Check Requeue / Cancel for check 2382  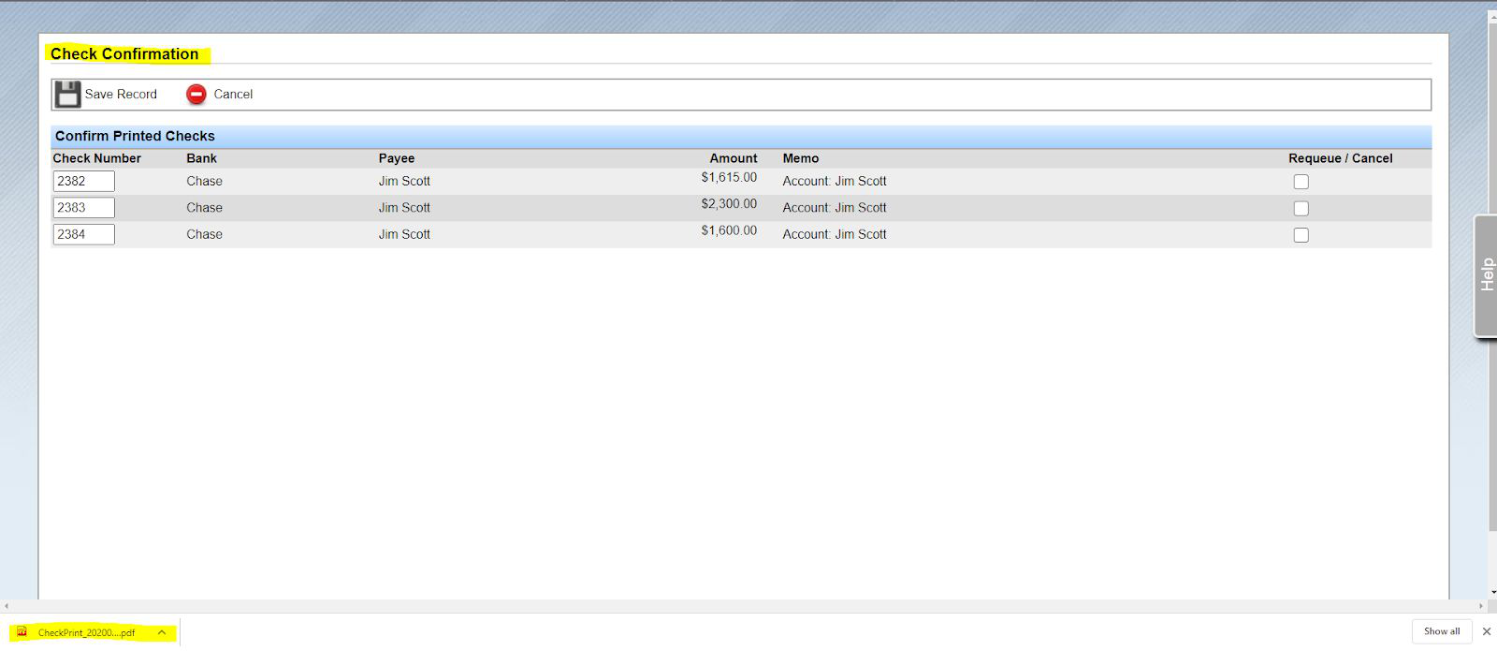1301,182
